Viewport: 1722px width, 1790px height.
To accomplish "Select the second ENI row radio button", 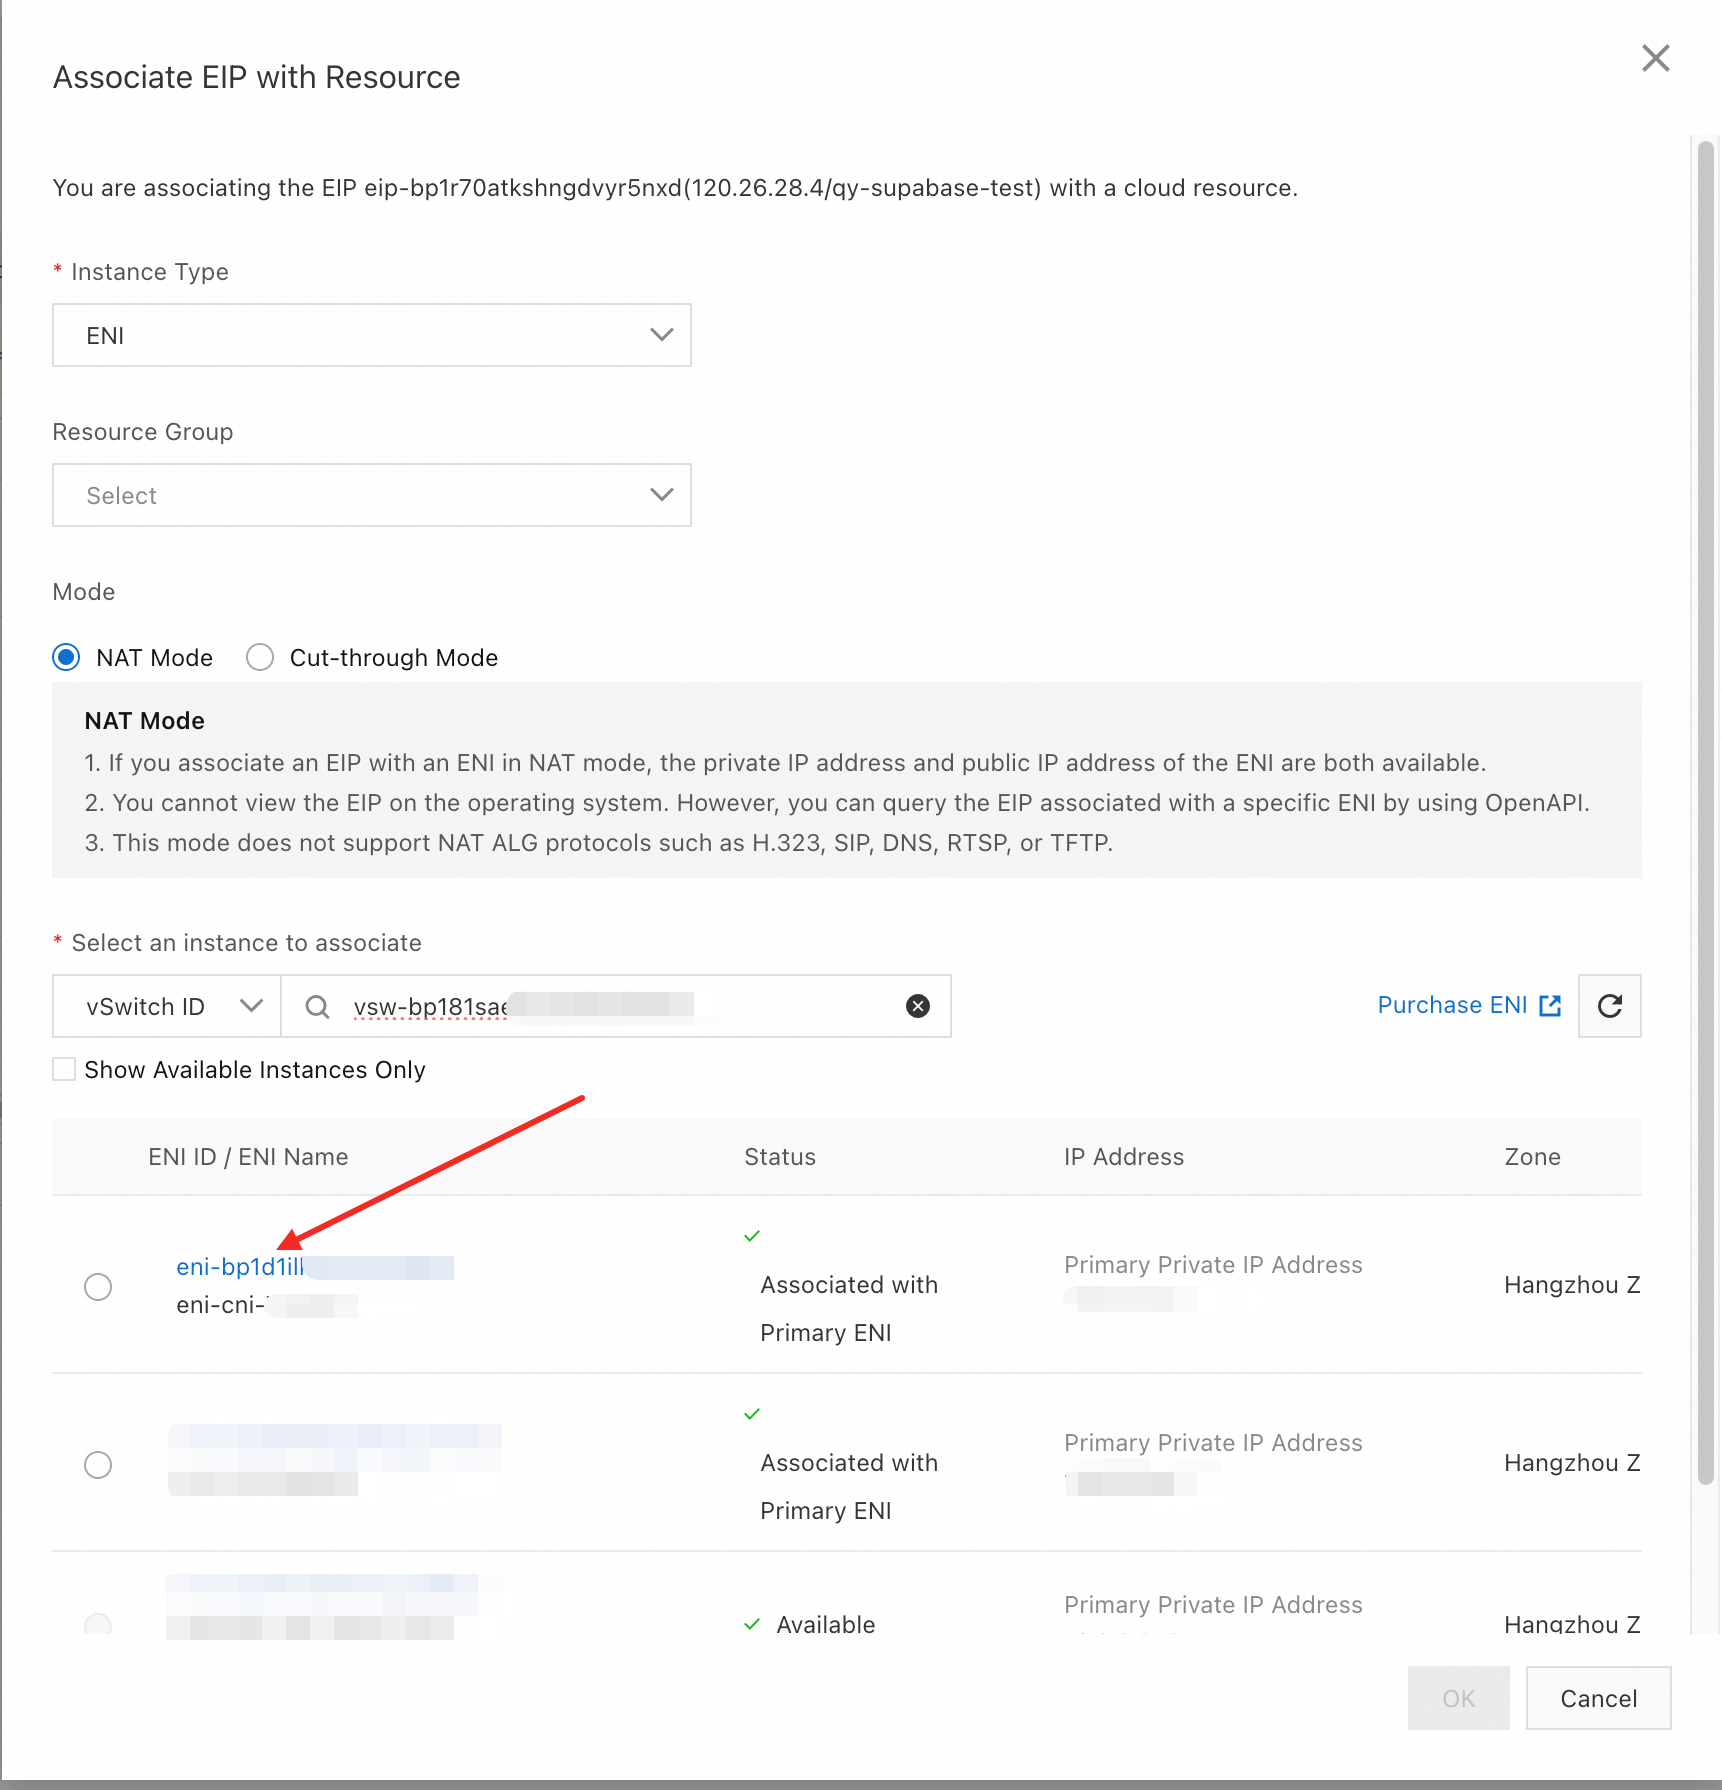I will click(x=98, y=1464).
